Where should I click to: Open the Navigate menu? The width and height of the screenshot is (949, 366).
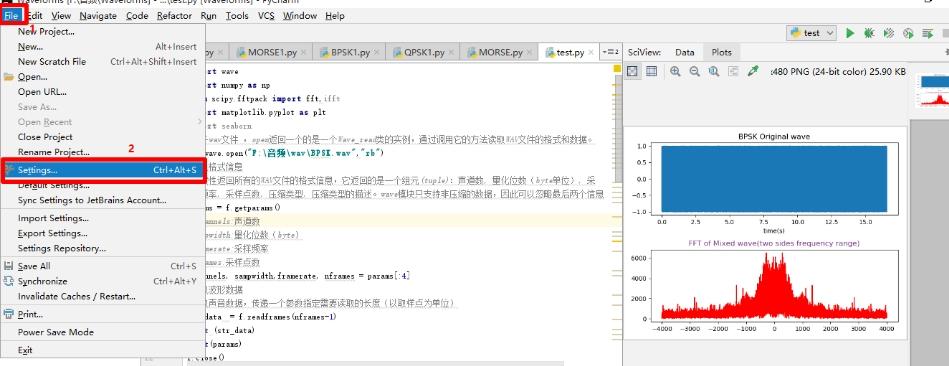click(98, 16)
